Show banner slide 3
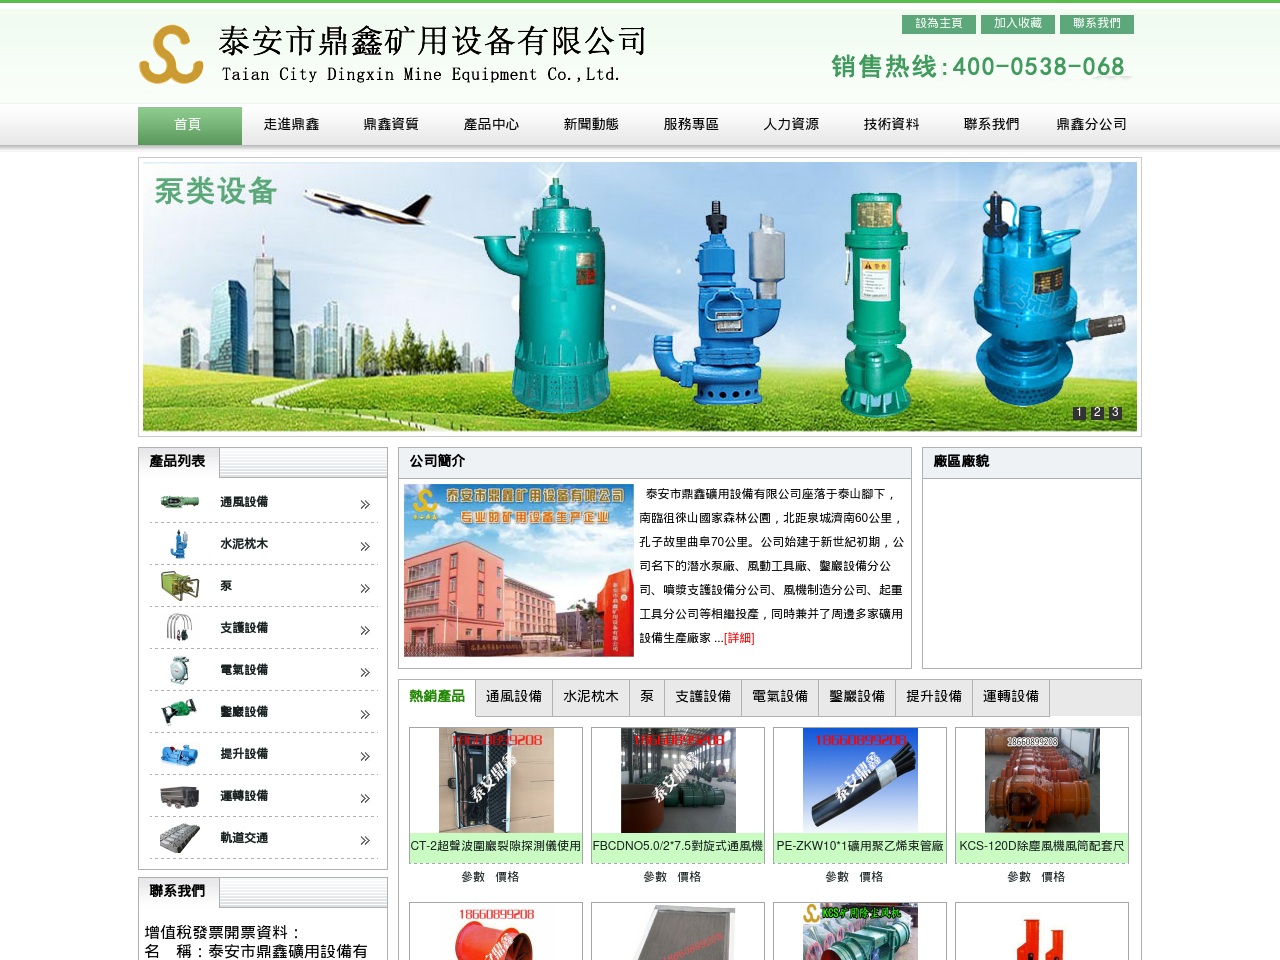1280x960 pixels. [x=1115, y=413]
